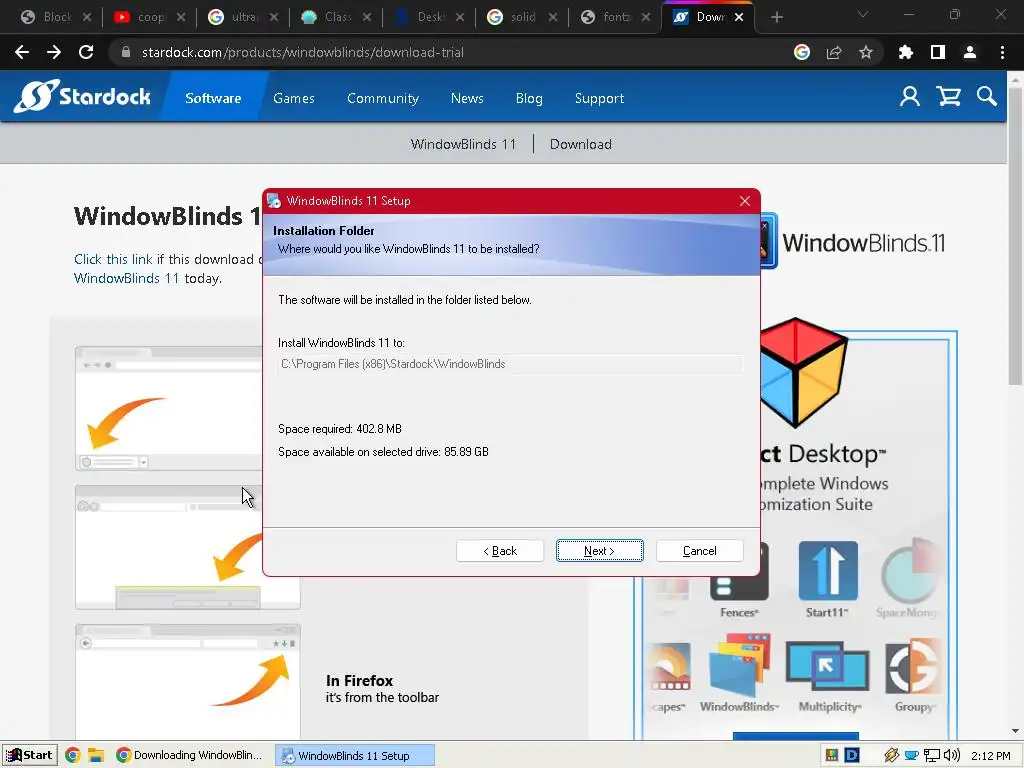
Task: Click the Download sub-navigation link
Action: point(581,144)
